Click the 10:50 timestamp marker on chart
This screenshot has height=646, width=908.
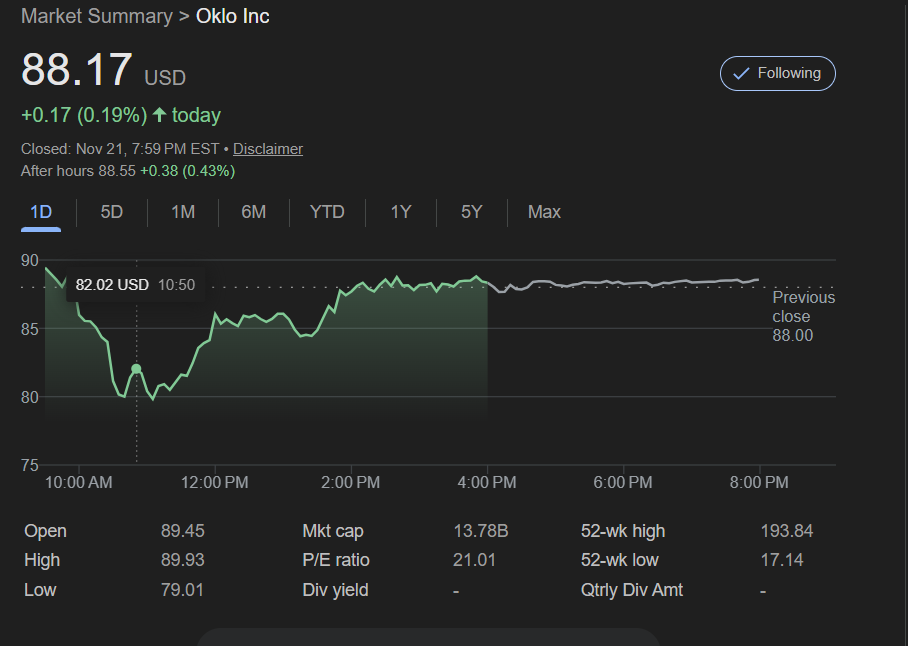point(176,284)
